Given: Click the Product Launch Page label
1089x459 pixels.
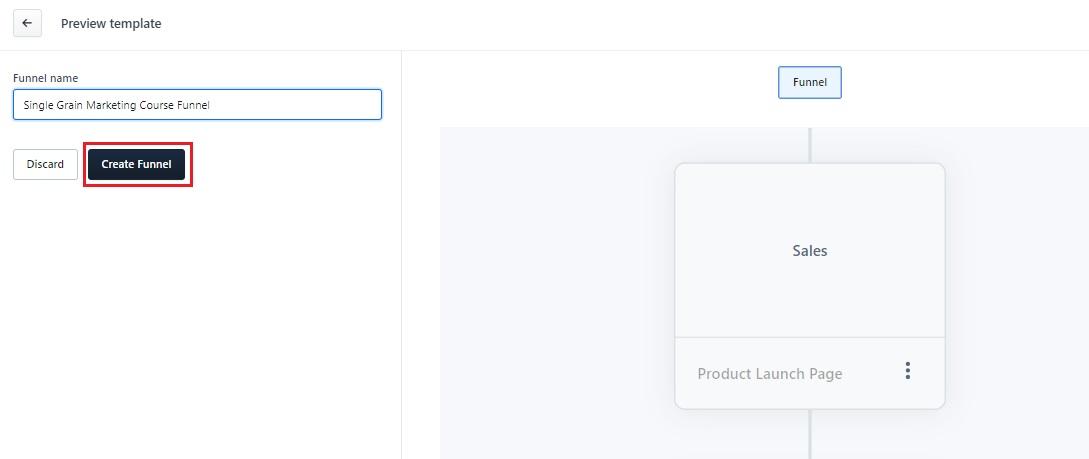Looking at the screenshot, I should (769, 374).
